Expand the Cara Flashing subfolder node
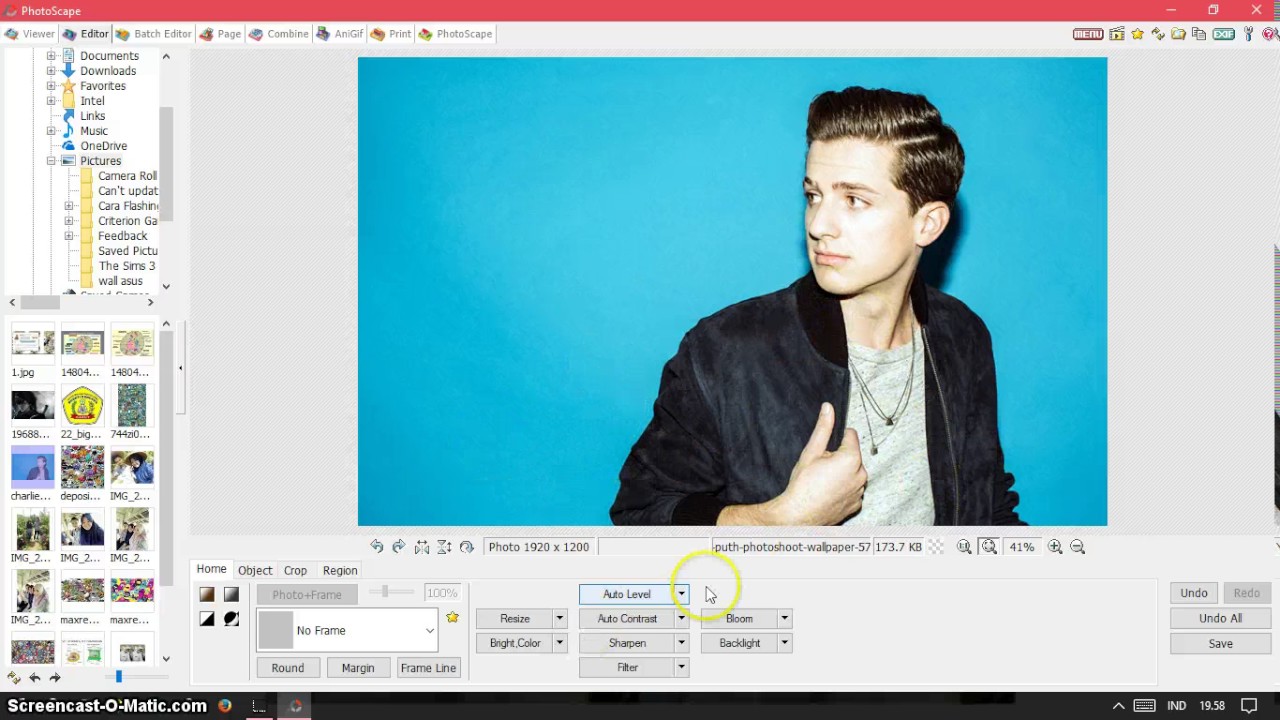The width and height of the screenshot is (1280, 720). (x=69, y=206)
